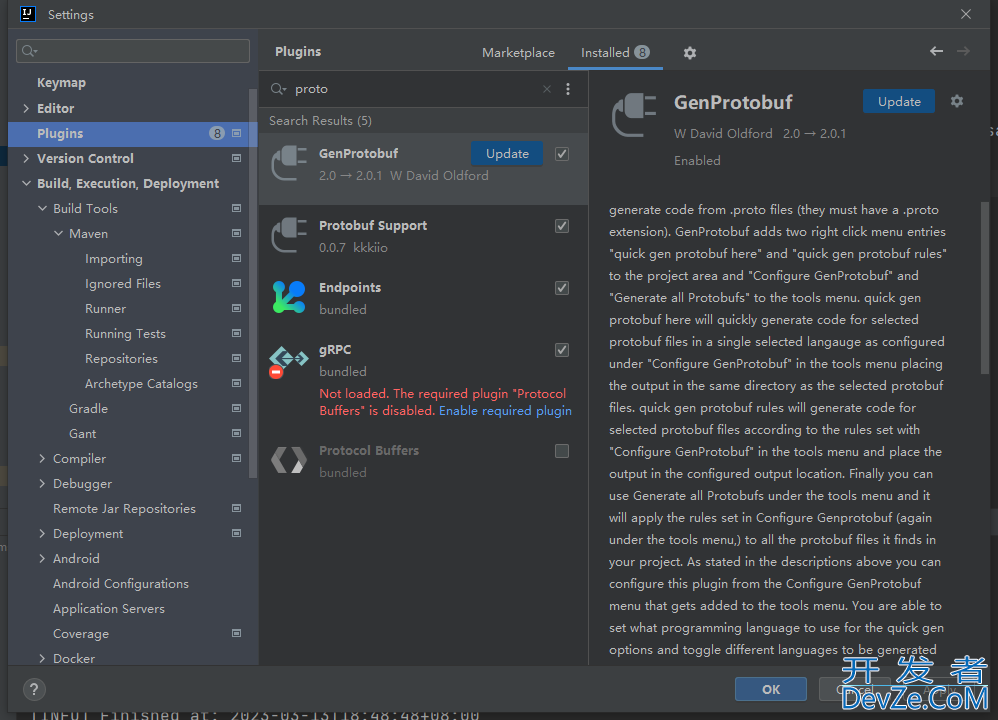Select Archetype Catalogs in tree

[x=141, y=384]
